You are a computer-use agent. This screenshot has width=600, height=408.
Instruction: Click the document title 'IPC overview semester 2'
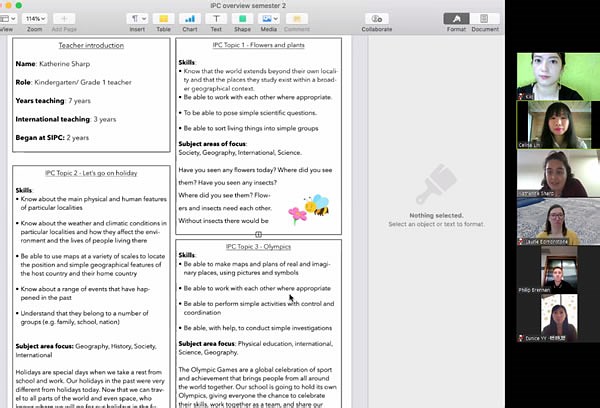248,5
